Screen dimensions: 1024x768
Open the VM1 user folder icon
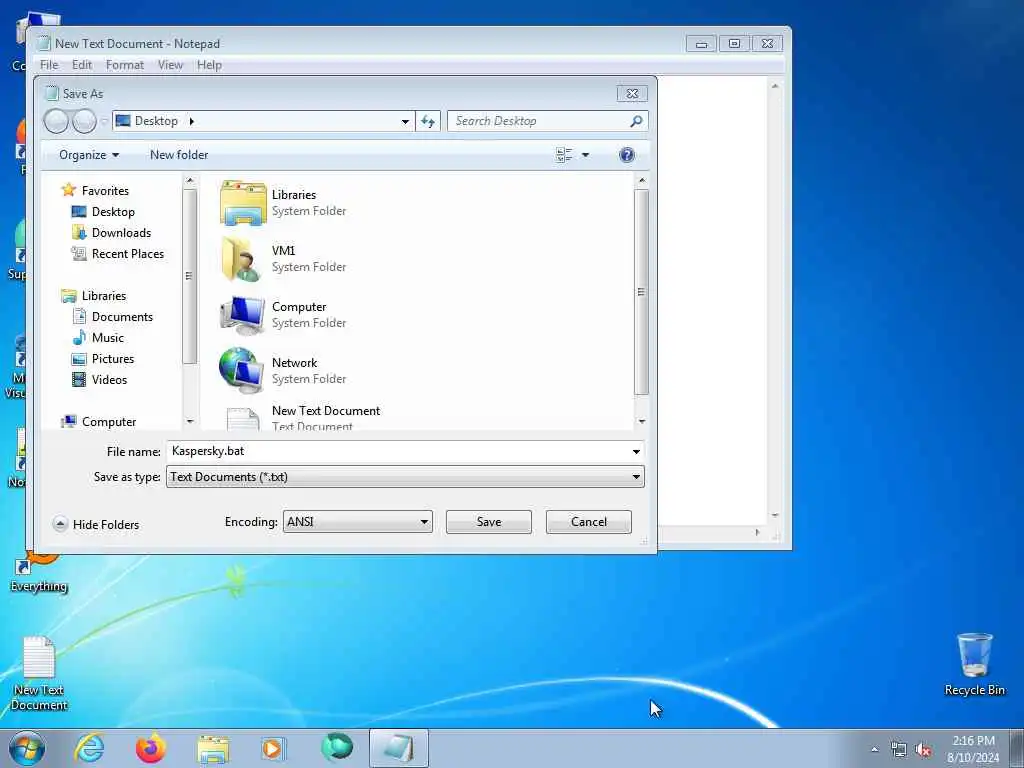pyautogui.click(x=242, y=259)
